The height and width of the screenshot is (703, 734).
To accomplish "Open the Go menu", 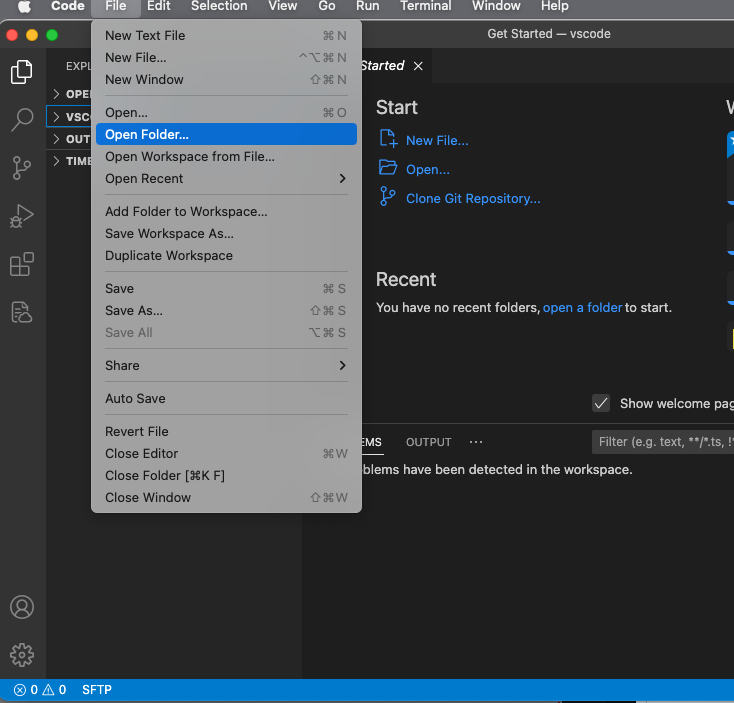I will tap(327, 7).
